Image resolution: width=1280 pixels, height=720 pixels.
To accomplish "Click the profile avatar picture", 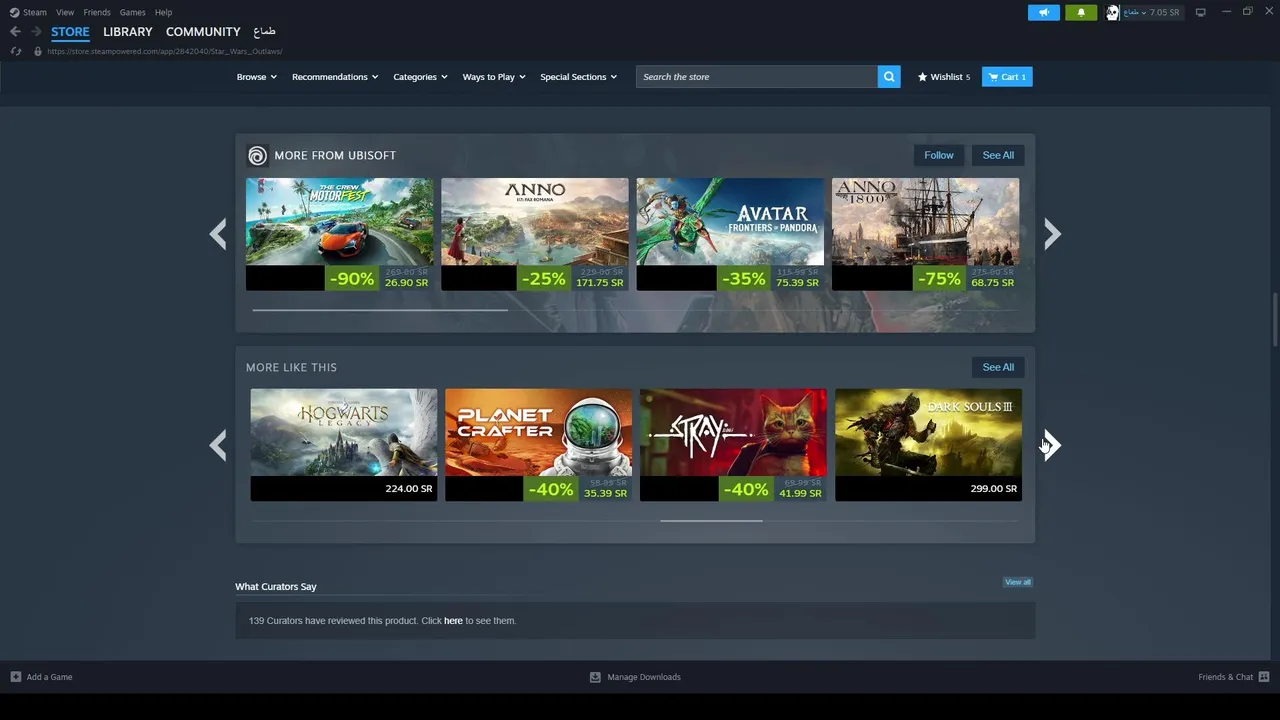I will click(x=1112, y=12).
